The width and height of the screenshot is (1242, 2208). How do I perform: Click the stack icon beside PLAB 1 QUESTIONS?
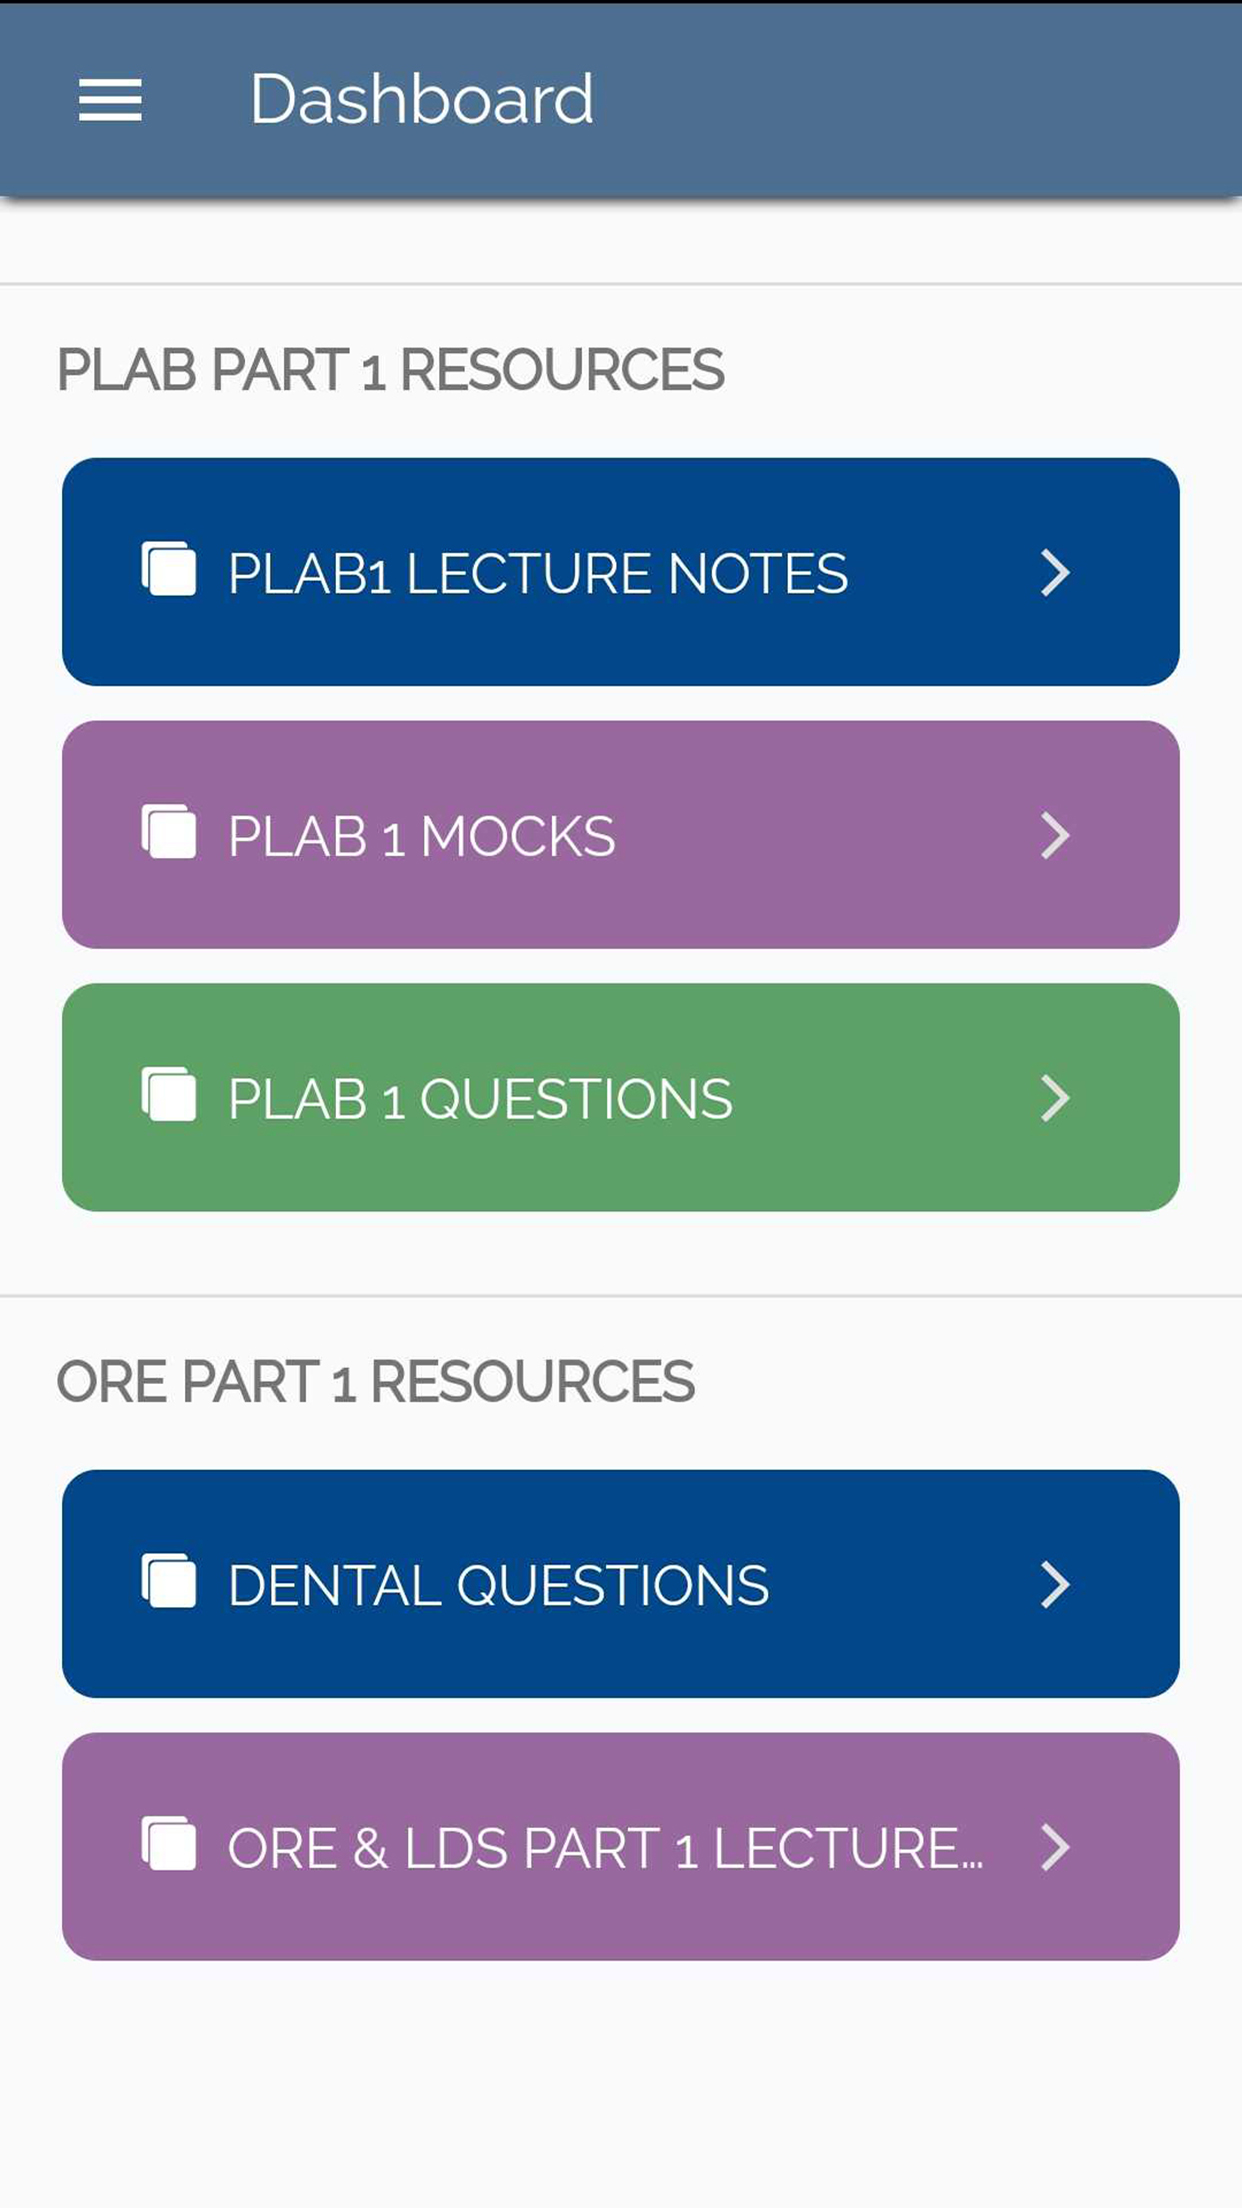click(x=169, y=1096)
